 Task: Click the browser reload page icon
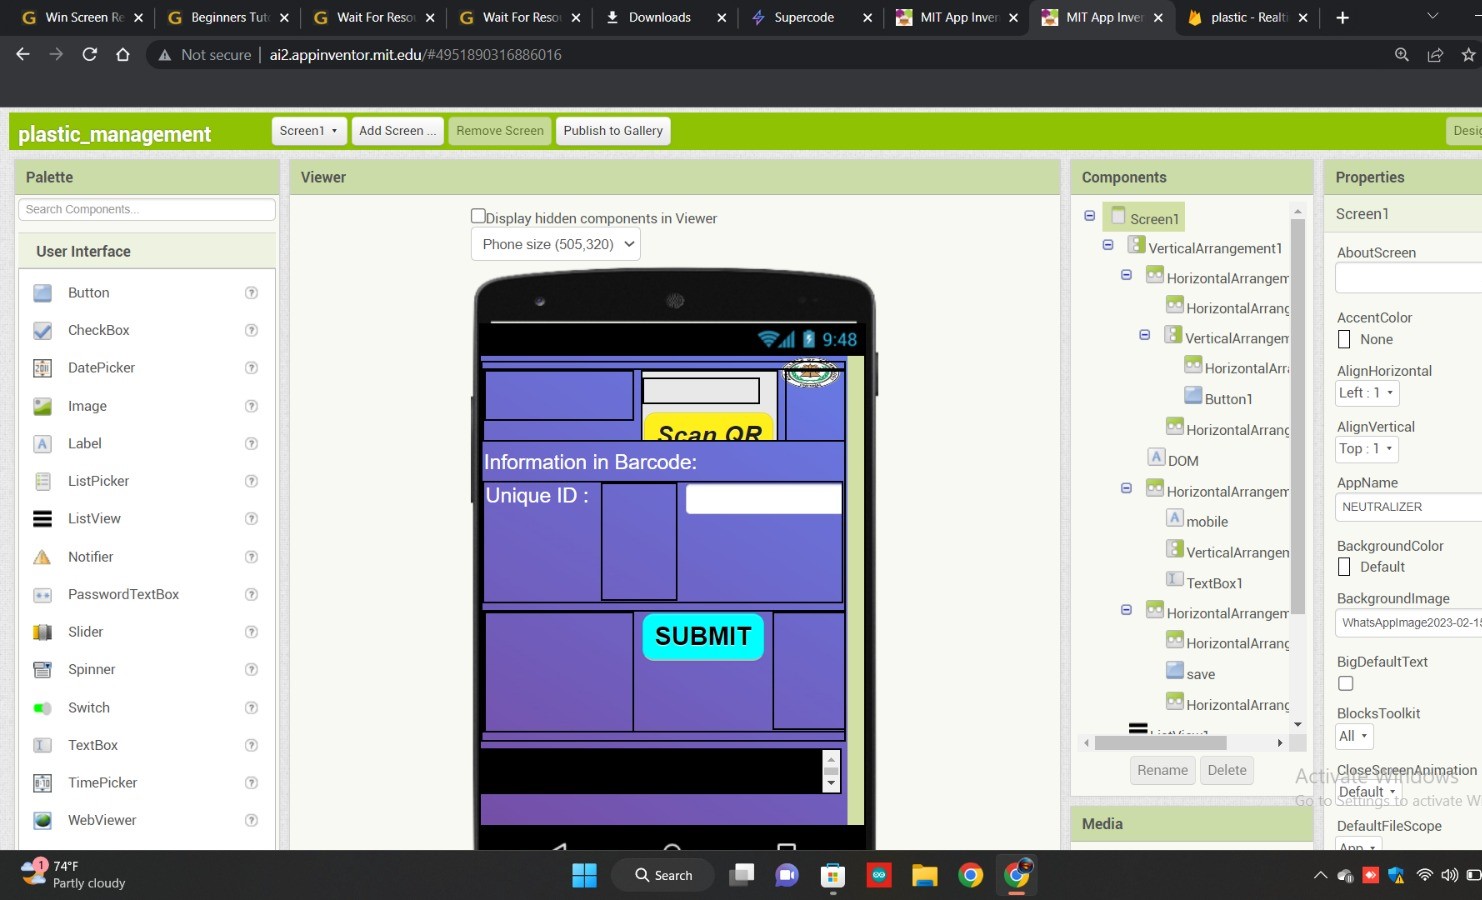point(90,55)
